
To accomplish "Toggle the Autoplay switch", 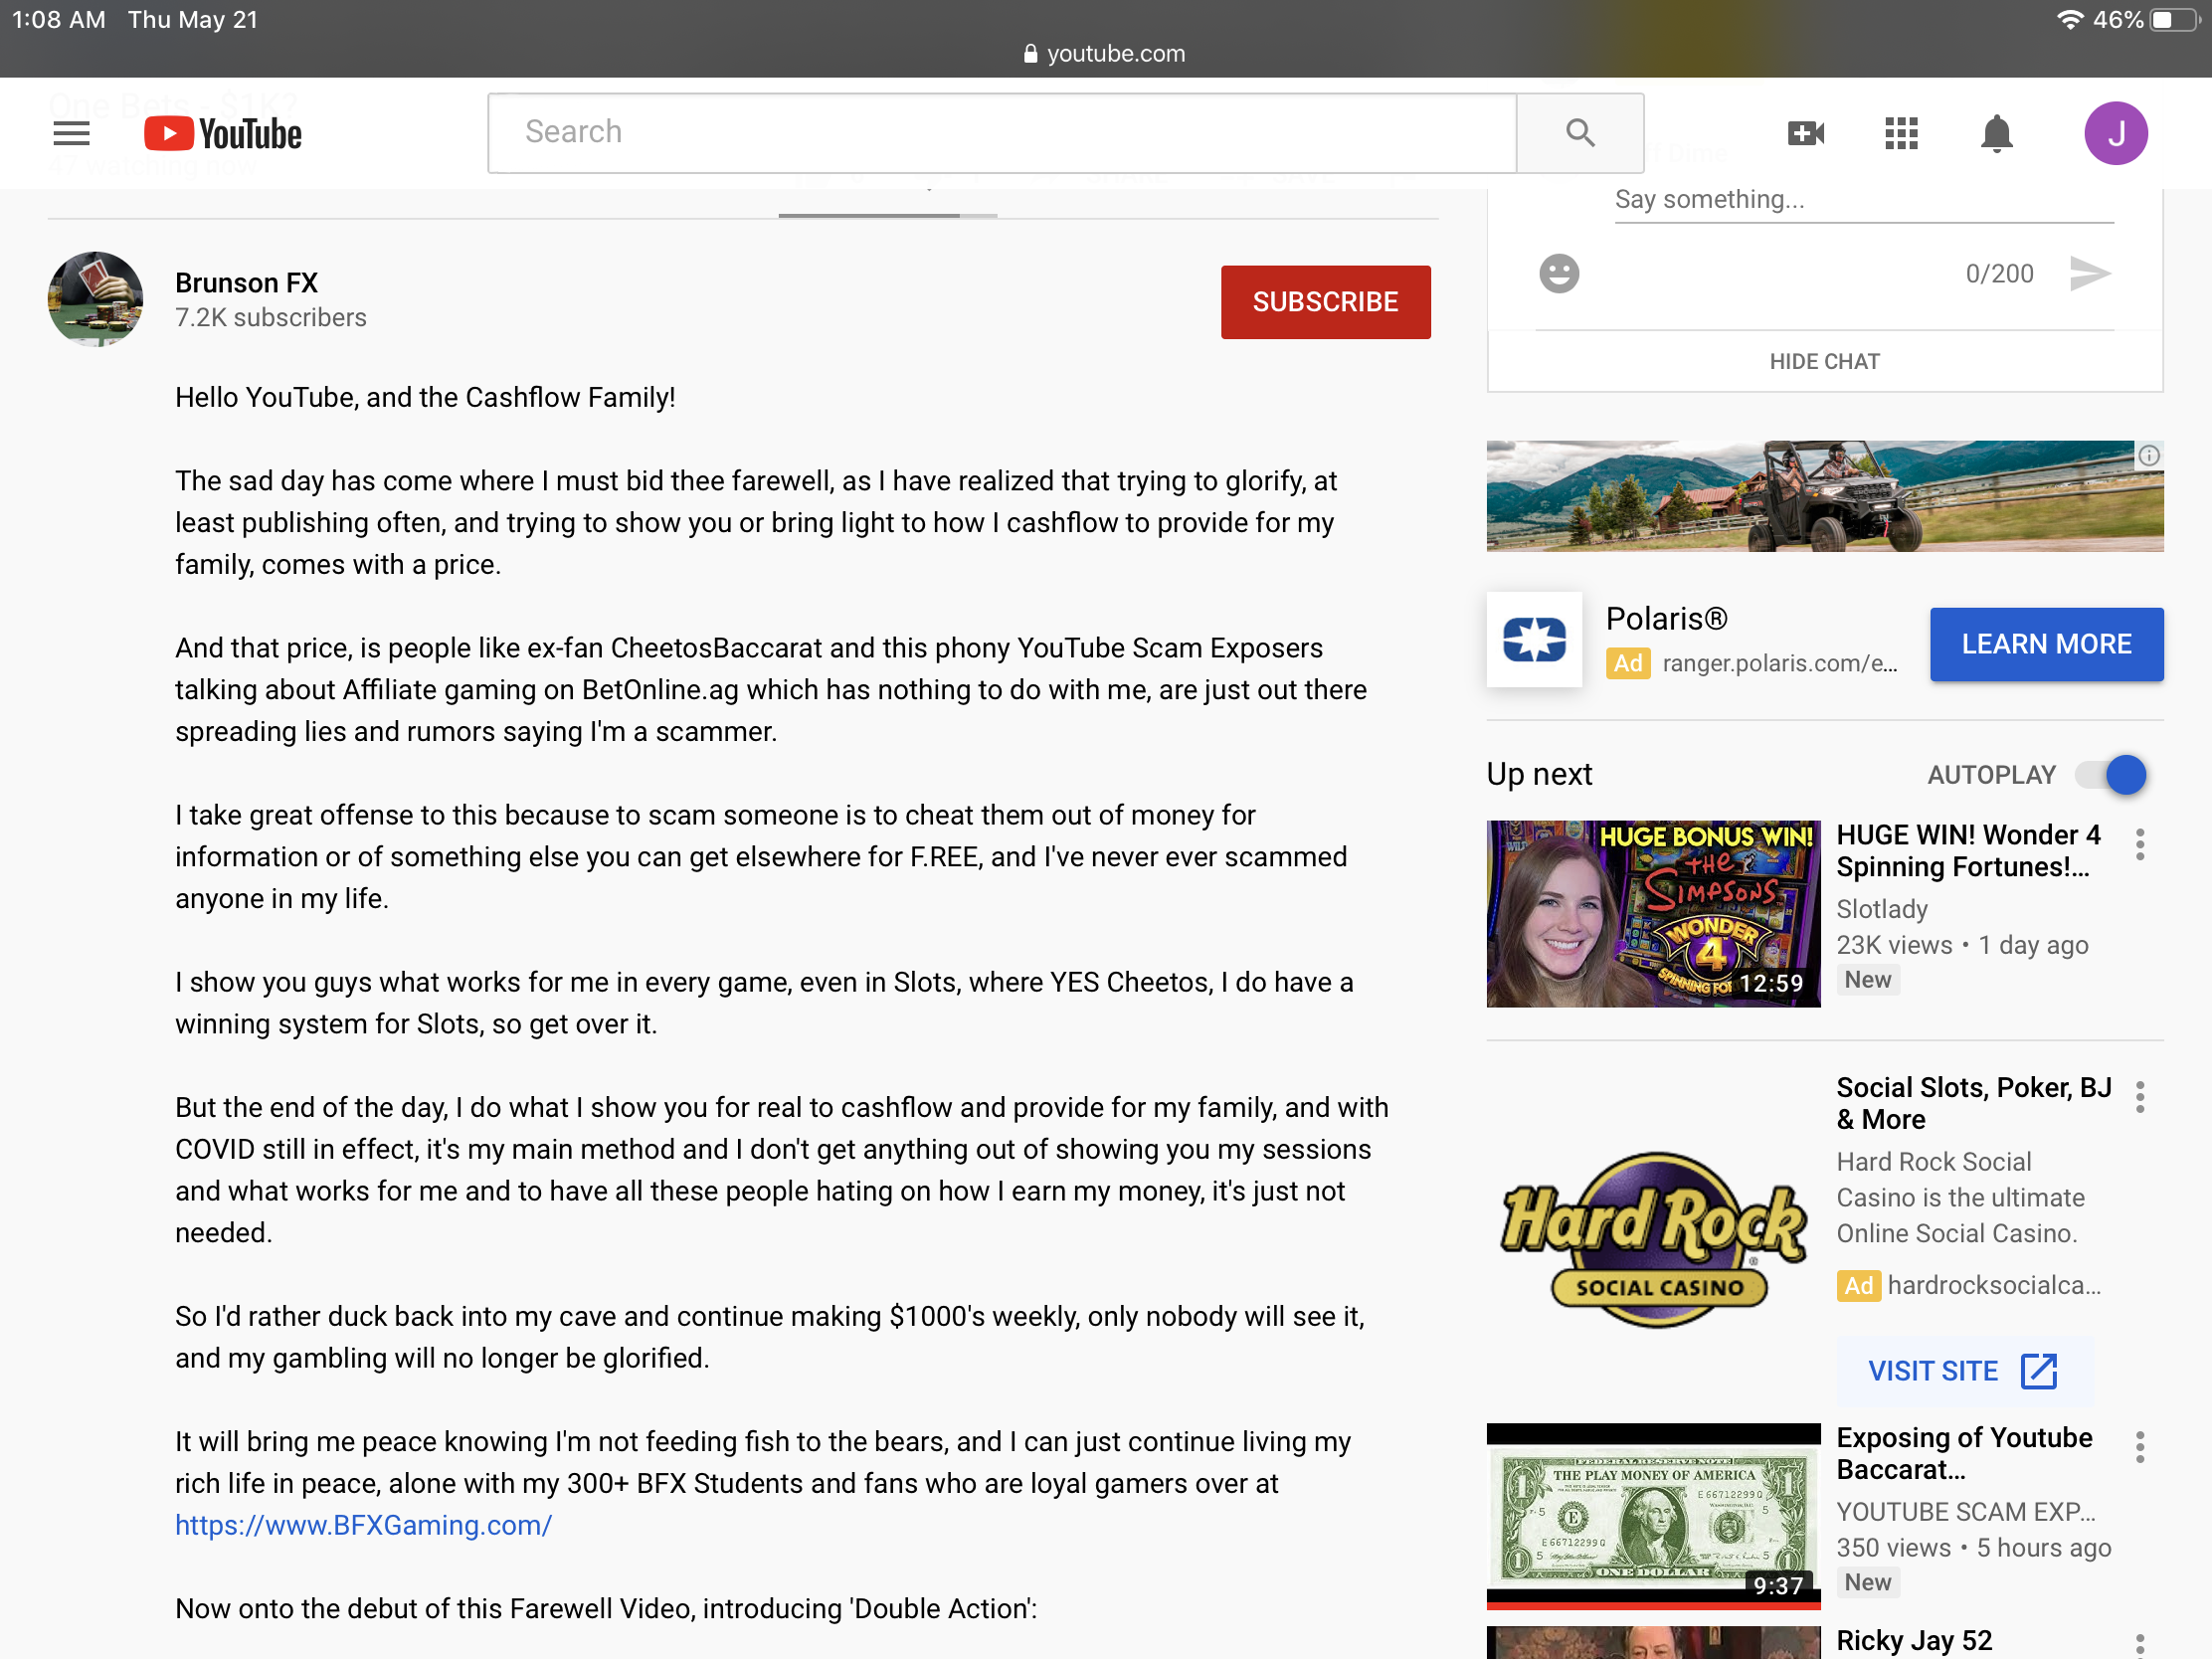I will coord(2111,775).
